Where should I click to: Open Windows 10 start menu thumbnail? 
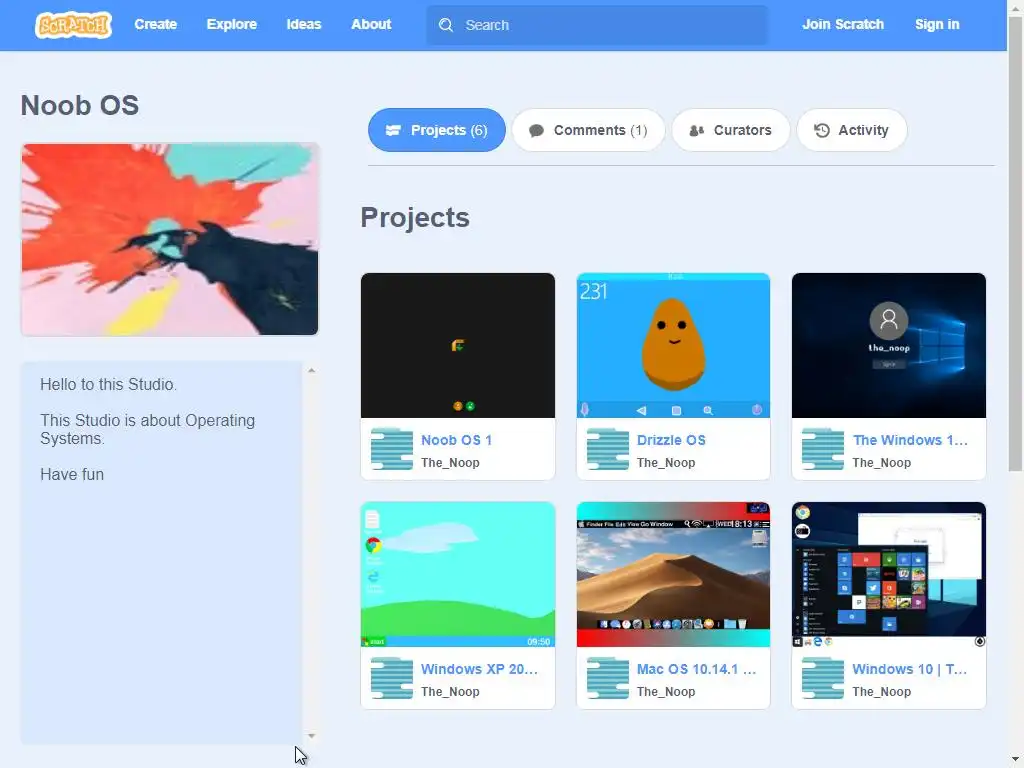click(889, 574)
